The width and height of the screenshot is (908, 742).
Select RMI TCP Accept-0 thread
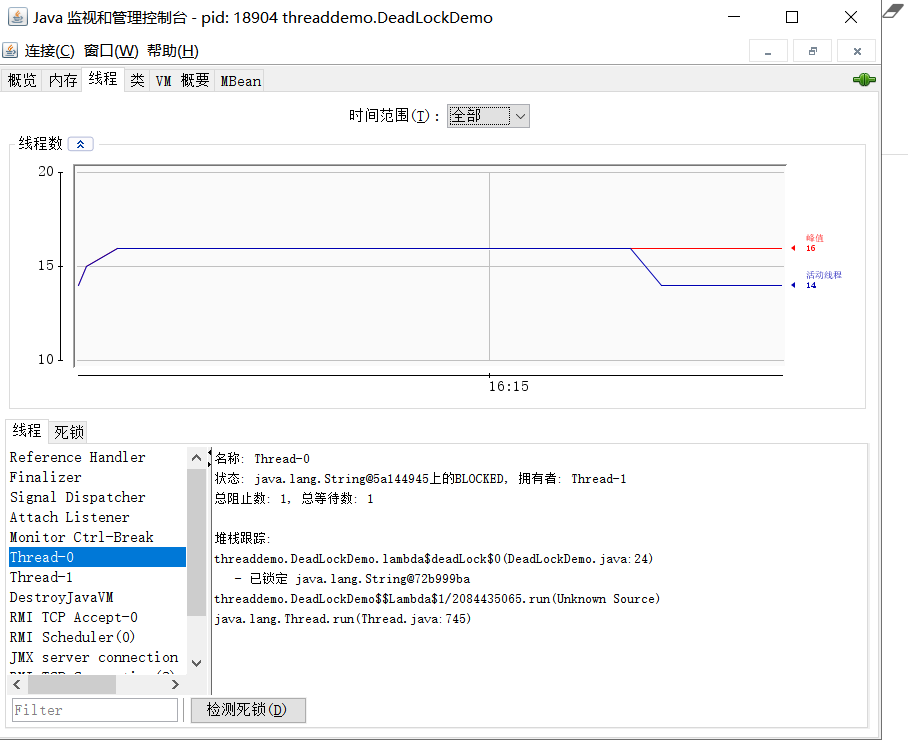[x=97, y=617]
